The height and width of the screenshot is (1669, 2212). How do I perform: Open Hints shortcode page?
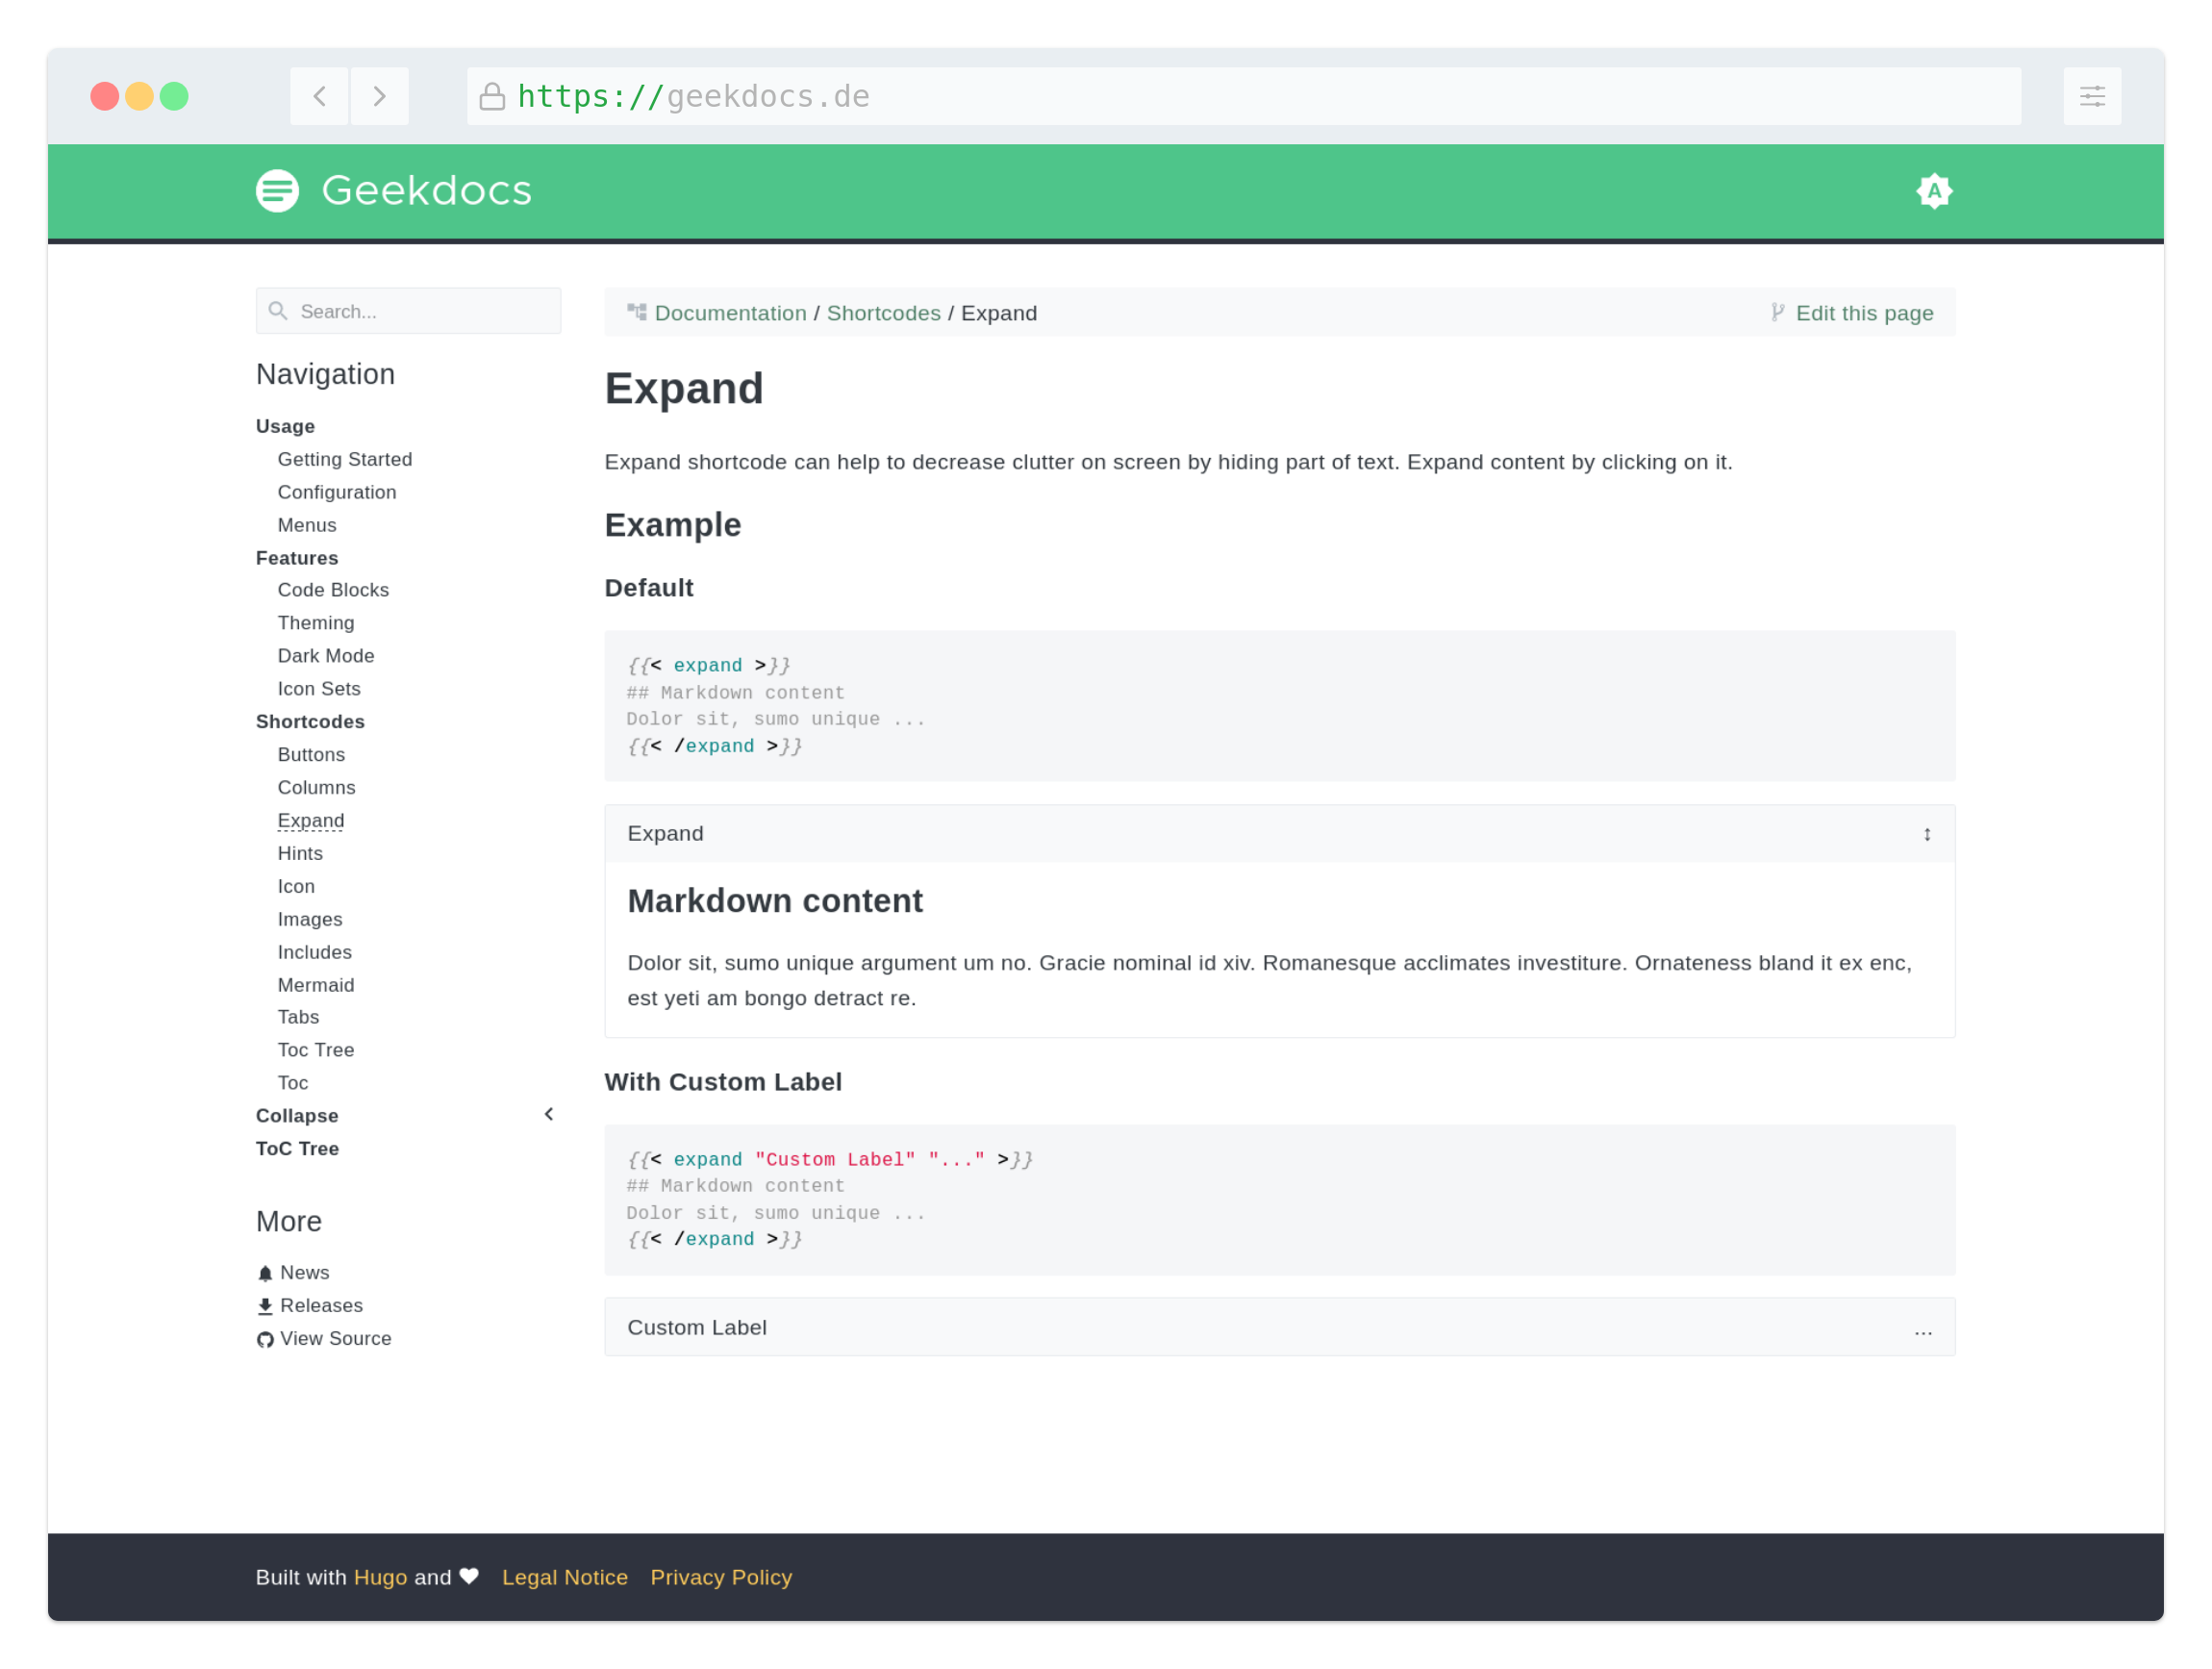(300, 853)
